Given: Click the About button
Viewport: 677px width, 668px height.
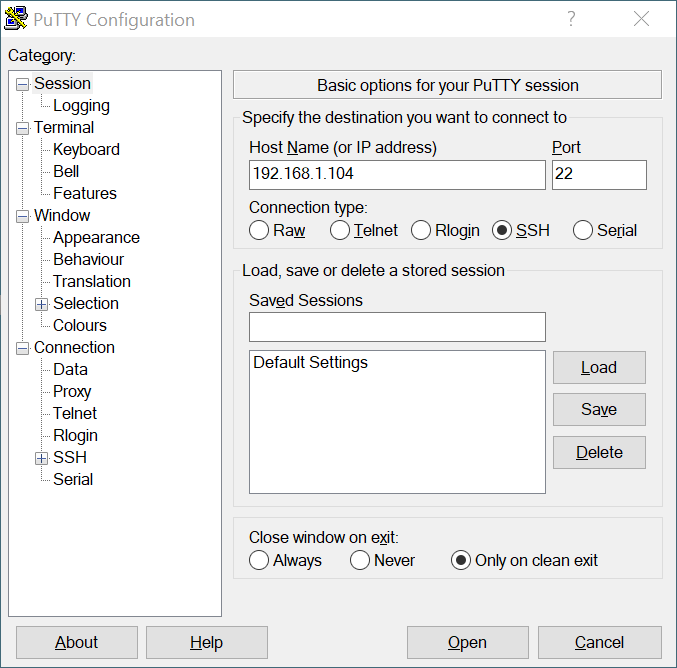Looking at the screenshot, I should click(77, 643).
